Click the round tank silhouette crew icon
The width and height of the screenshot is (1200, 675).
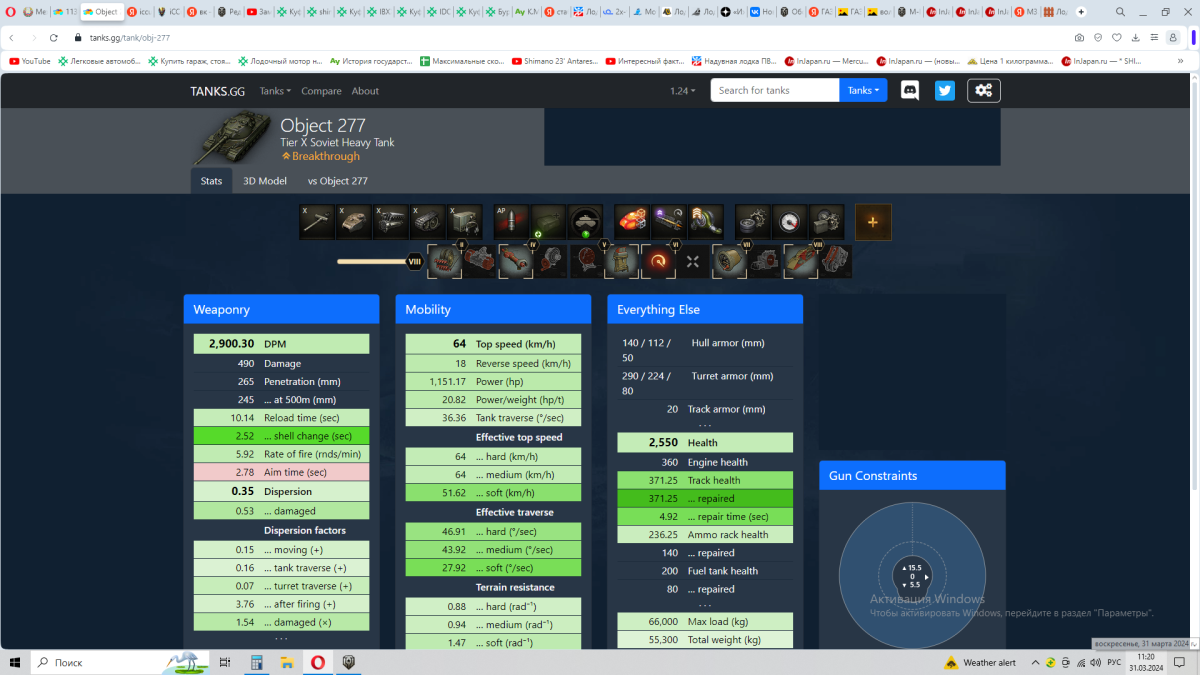pyautogui.click(x=585, y=222)
